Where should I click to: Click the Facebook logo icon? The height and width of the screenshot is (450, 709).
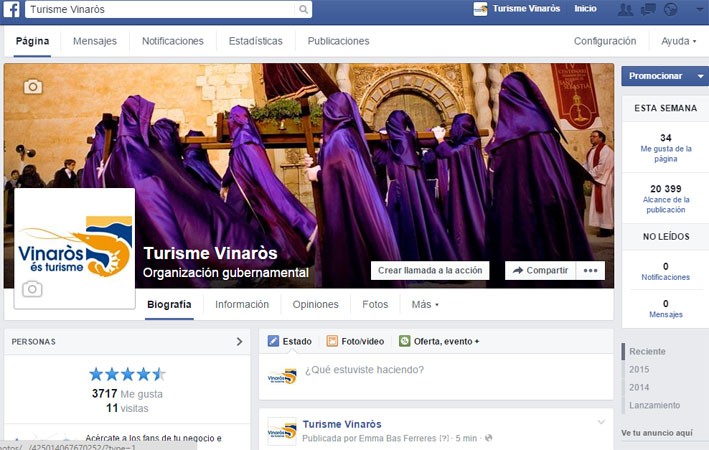[x=12, y=9]
